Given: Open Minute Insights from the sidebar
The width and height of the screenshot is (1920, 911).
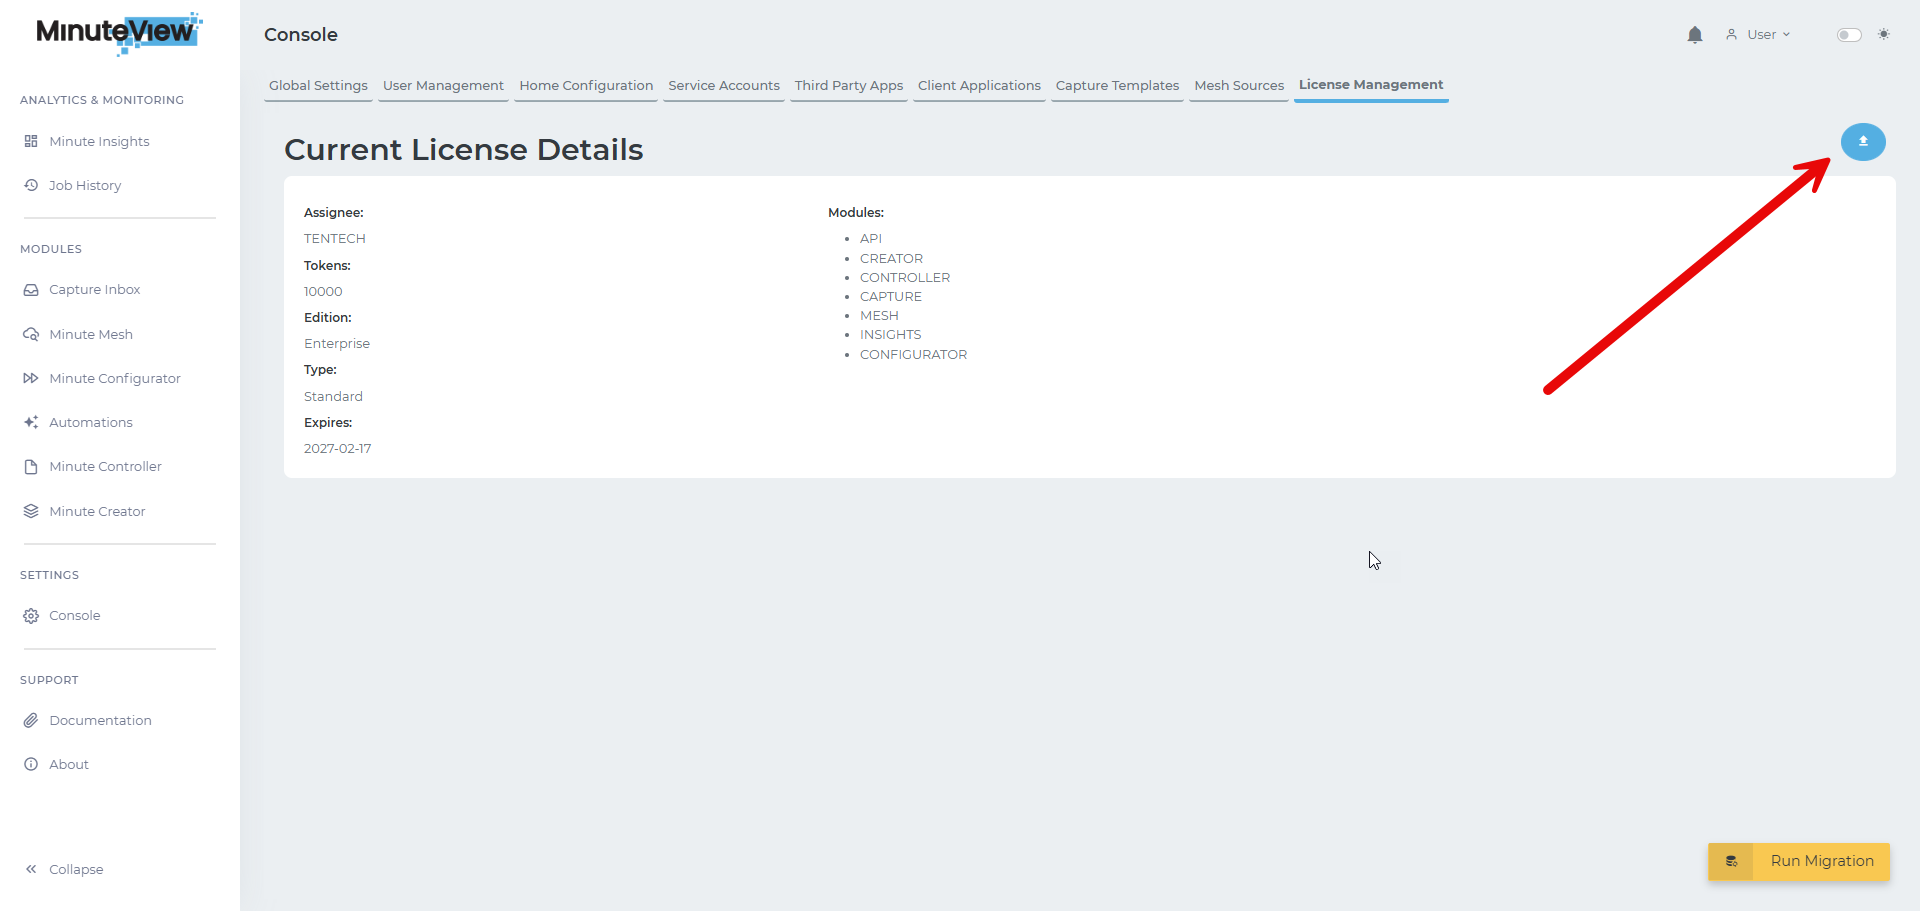Looking at the screenshot, I should 98,141.
